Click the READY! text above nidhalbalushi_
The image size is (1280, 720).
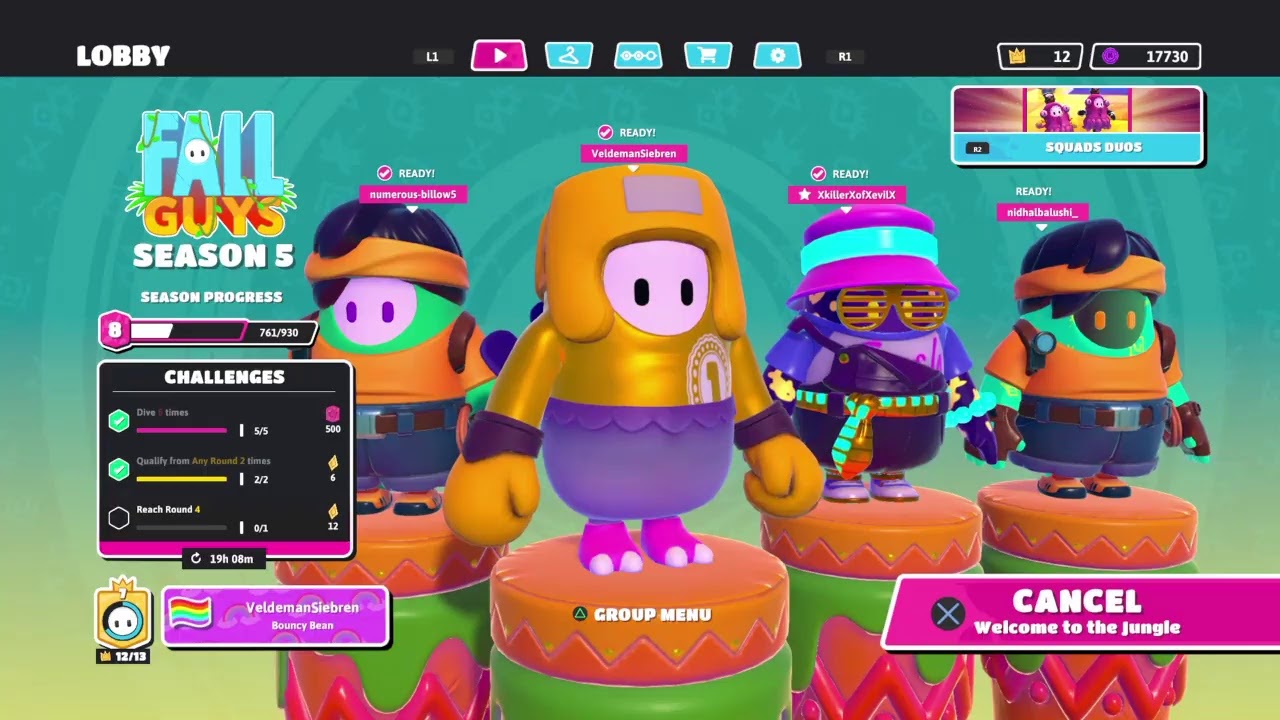click(1033, 191)
